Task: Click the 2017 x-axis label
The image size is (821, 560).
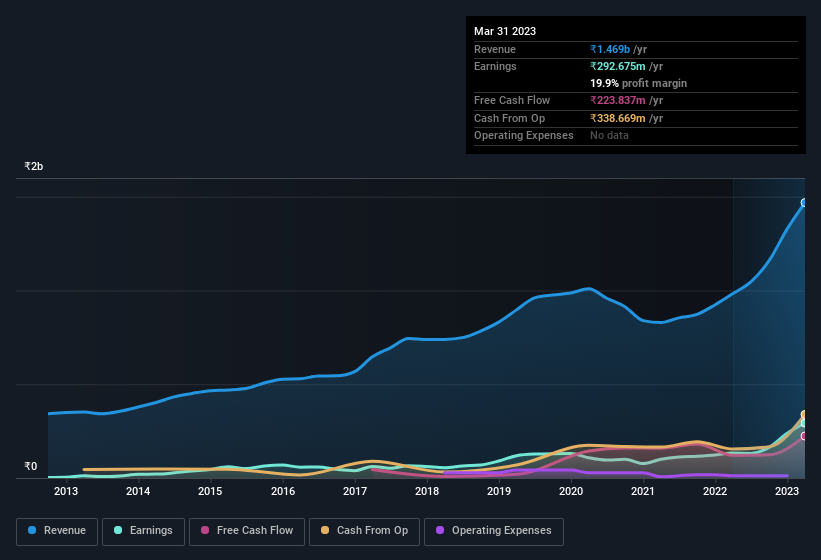Action: (x=354, y=491)
